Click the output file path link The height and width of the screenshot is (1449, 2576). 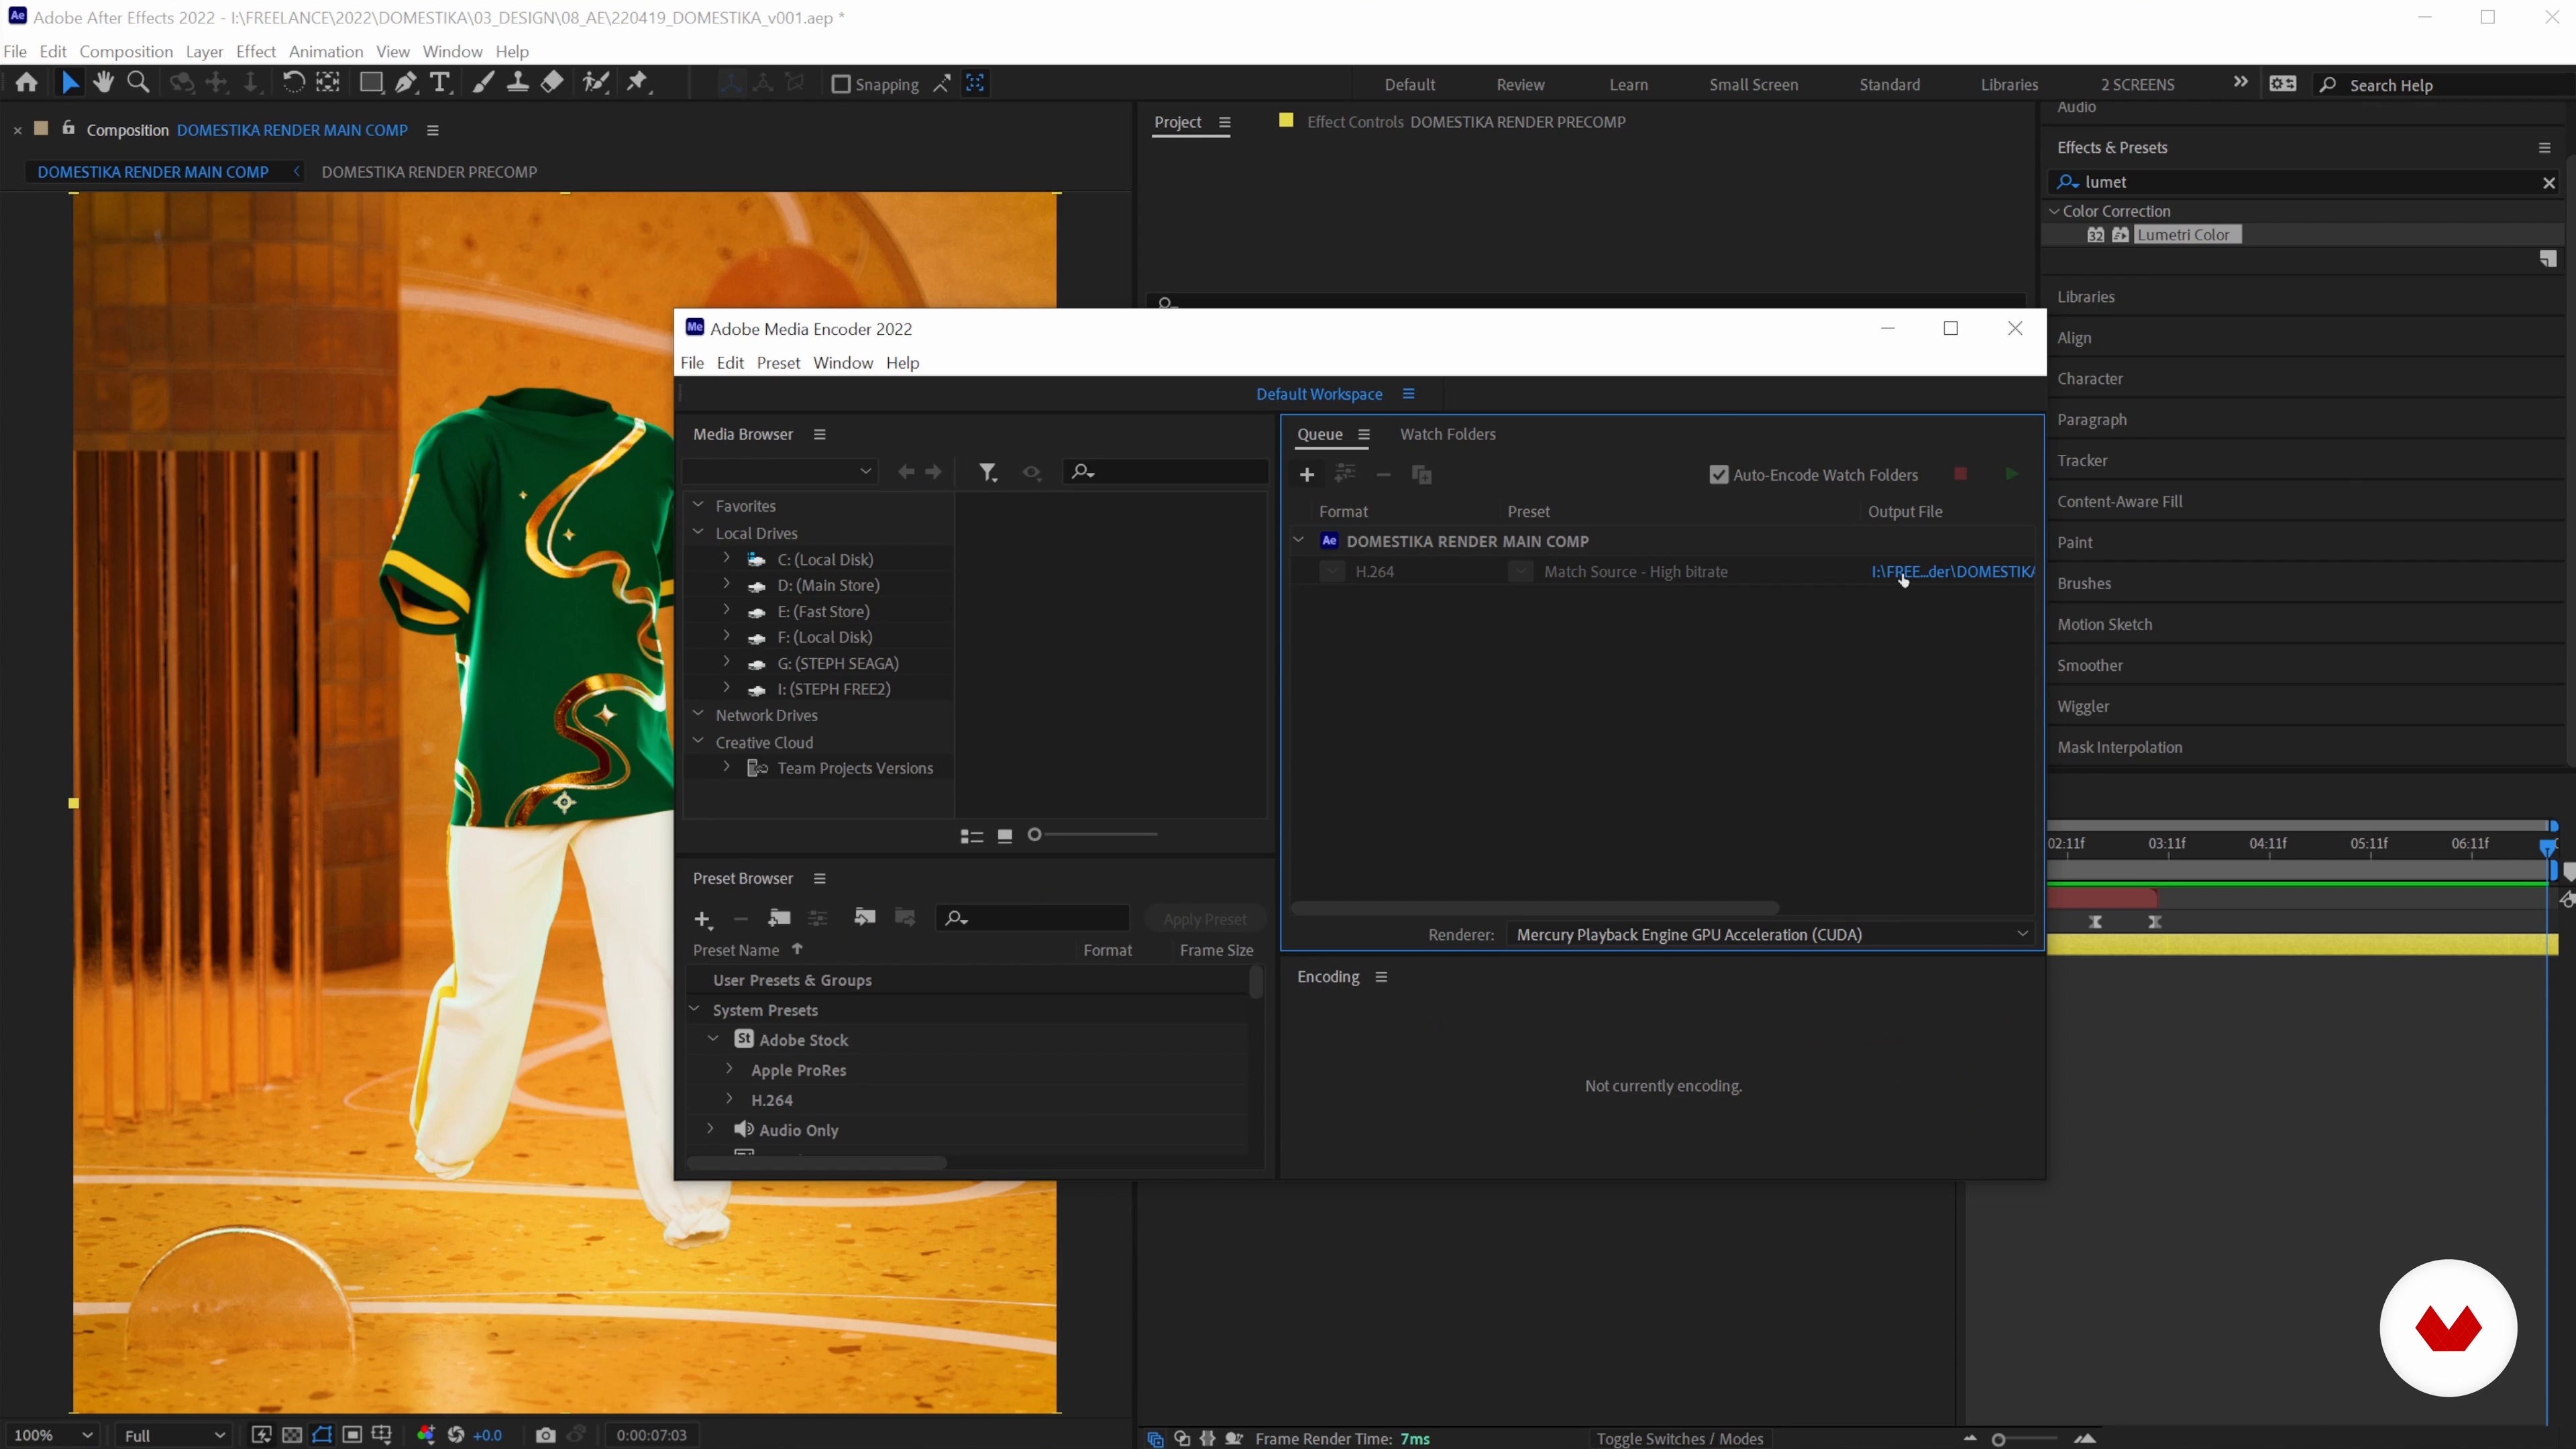pos(1953,572)
